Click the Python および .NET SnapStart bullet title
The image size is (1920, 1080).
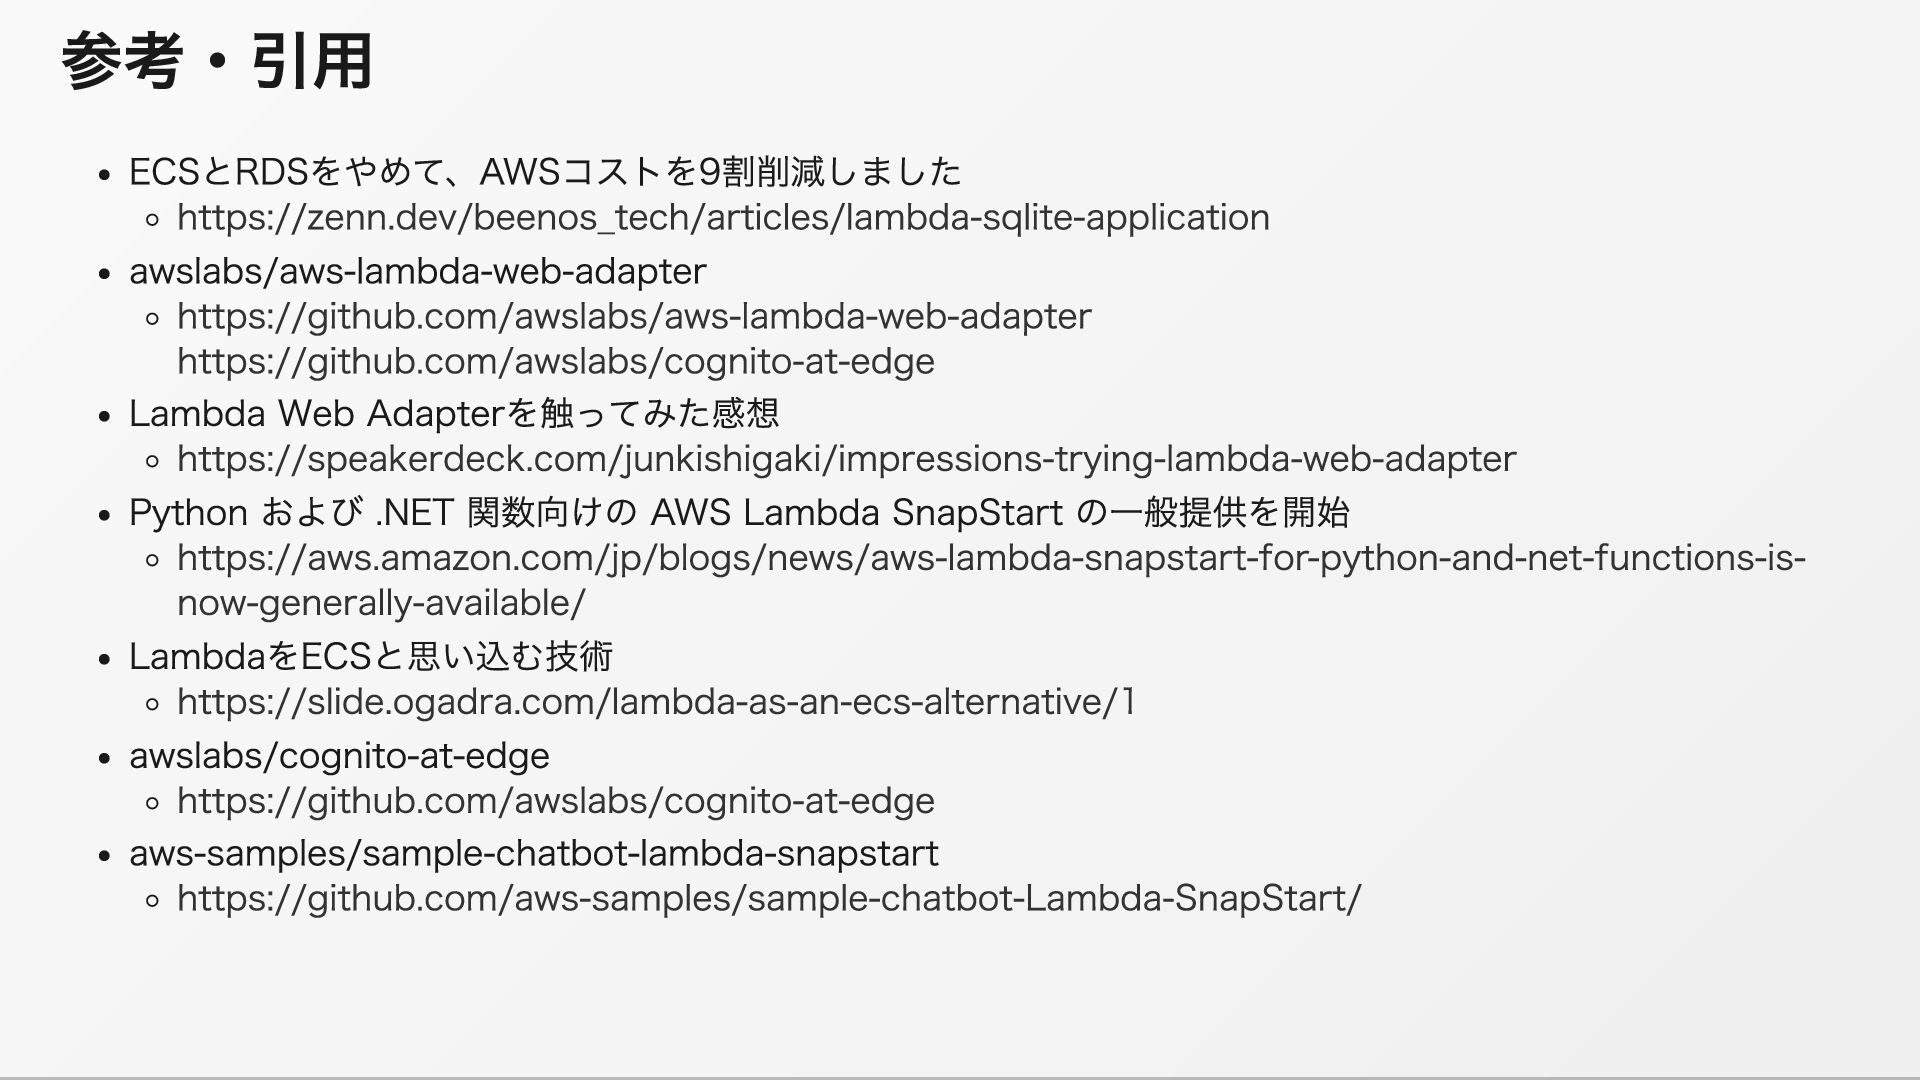(739, 513)
